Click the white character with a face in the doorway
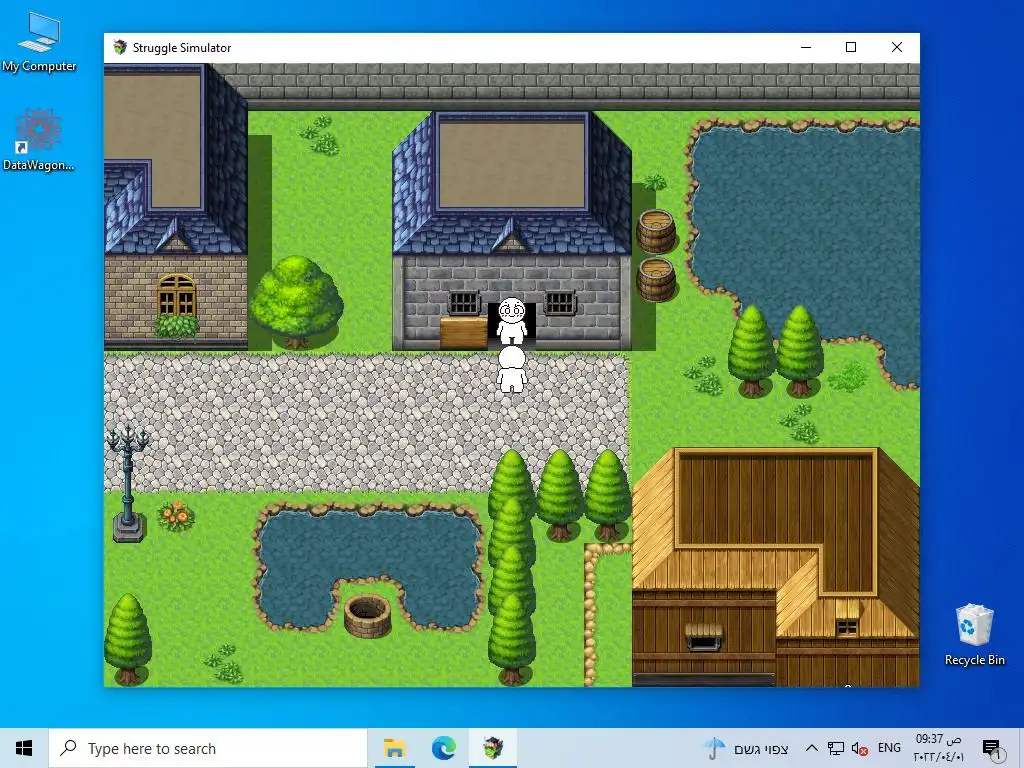 [x=512, y=320]
